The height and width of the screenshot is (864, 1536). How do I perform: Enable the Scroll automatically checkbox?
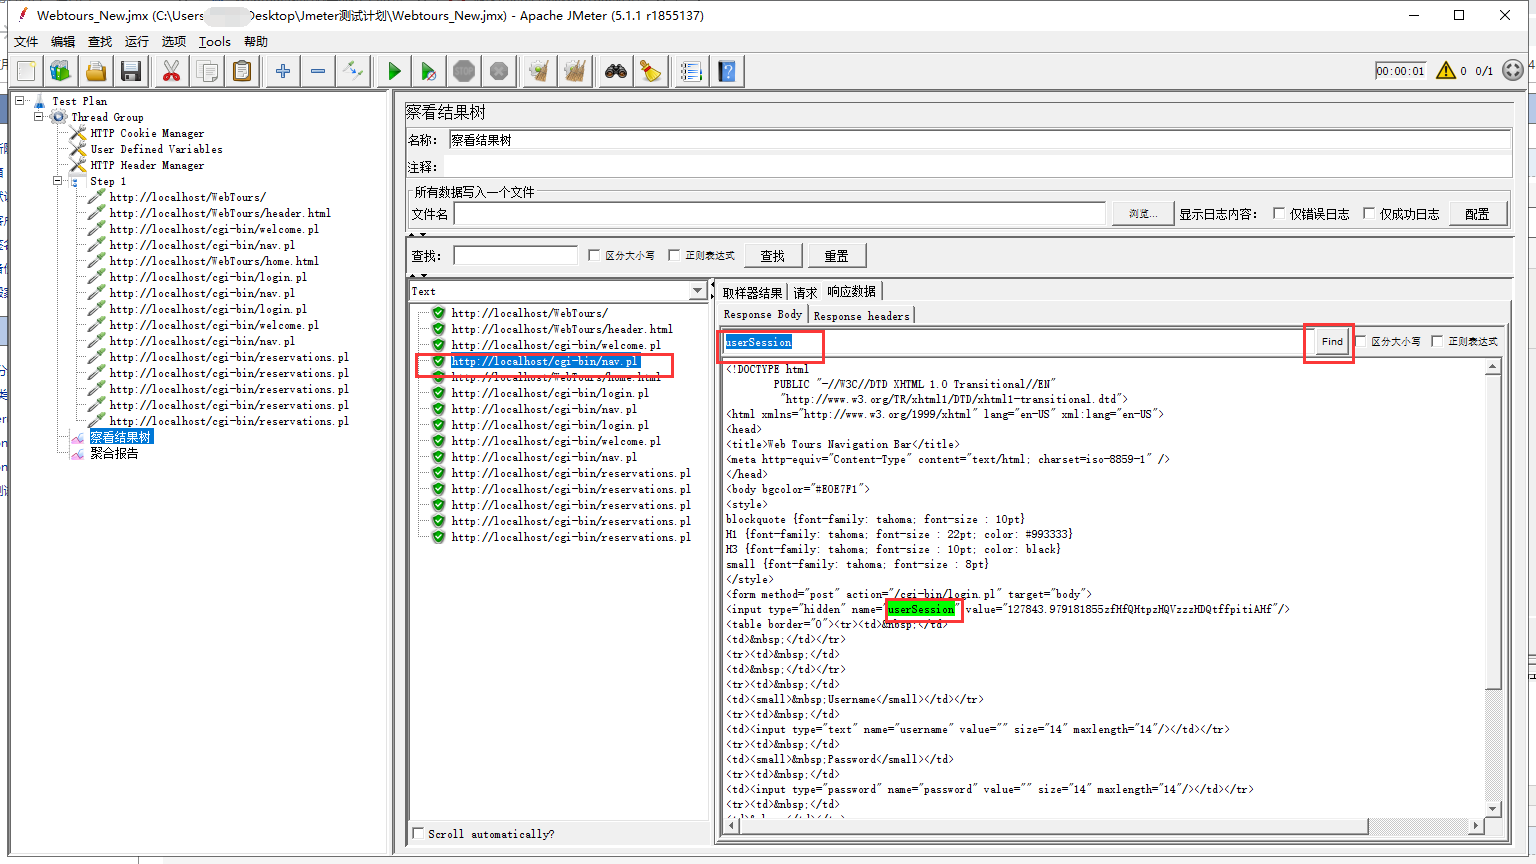pos(418,833)
